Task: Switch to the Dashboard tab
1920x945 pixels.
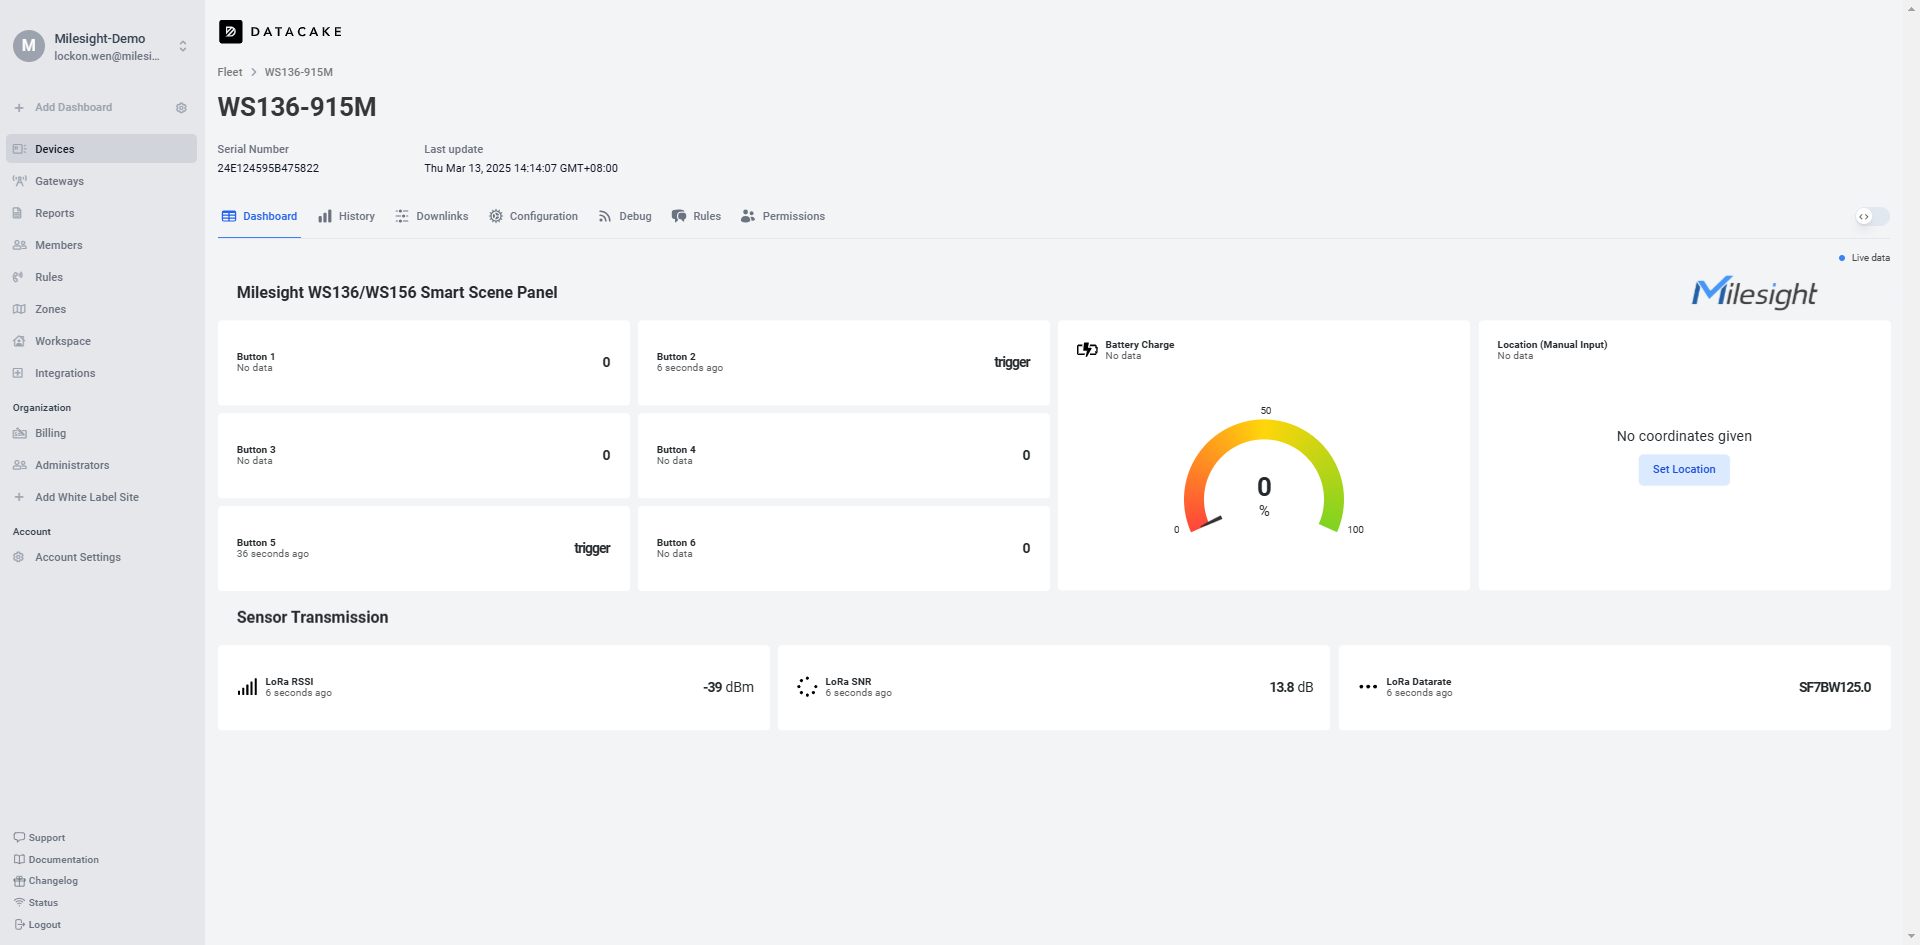Action: 259,216
